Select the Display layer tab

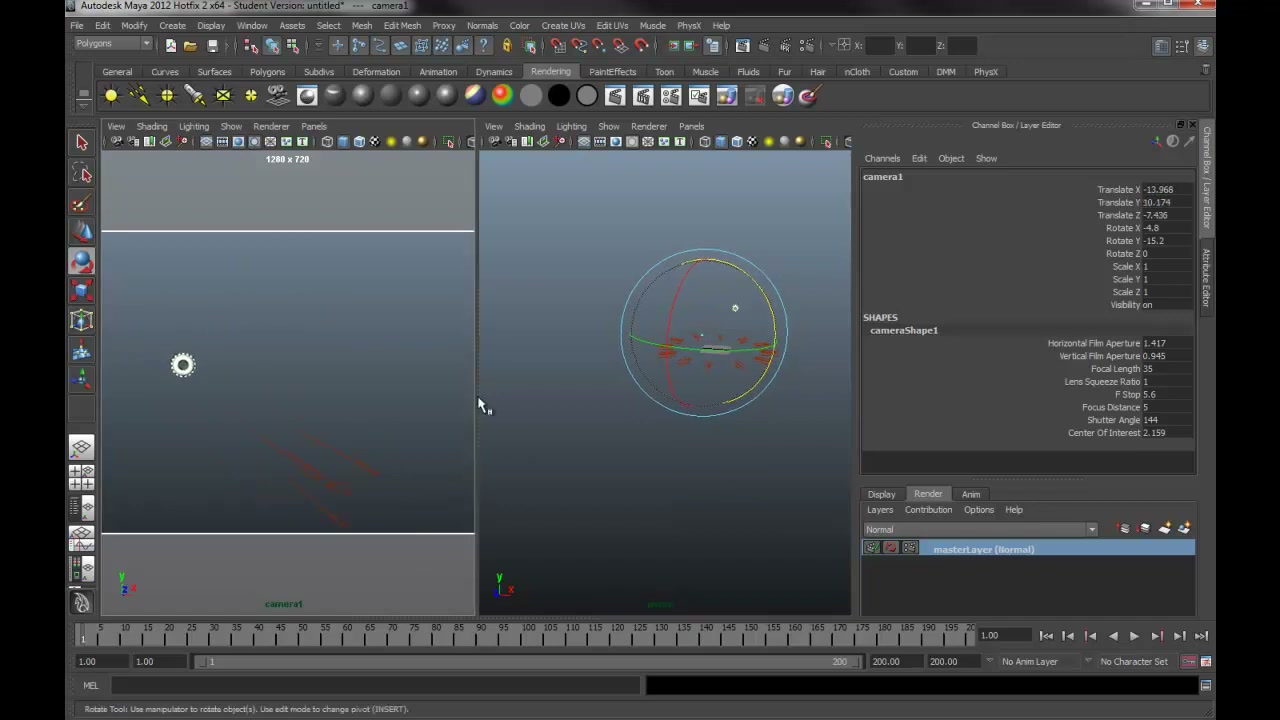coord(881,494)
